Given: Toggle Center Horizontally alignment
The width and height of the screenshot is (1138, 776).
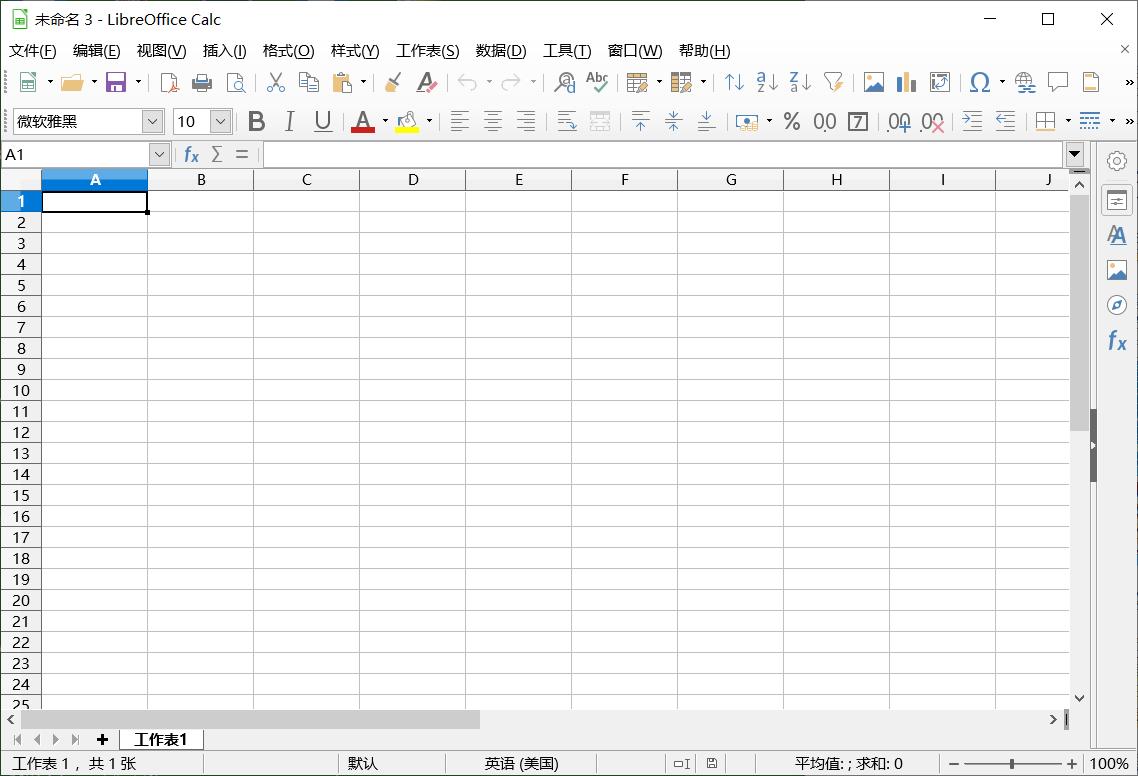Looking at the screenshot, I should (493, 121).
